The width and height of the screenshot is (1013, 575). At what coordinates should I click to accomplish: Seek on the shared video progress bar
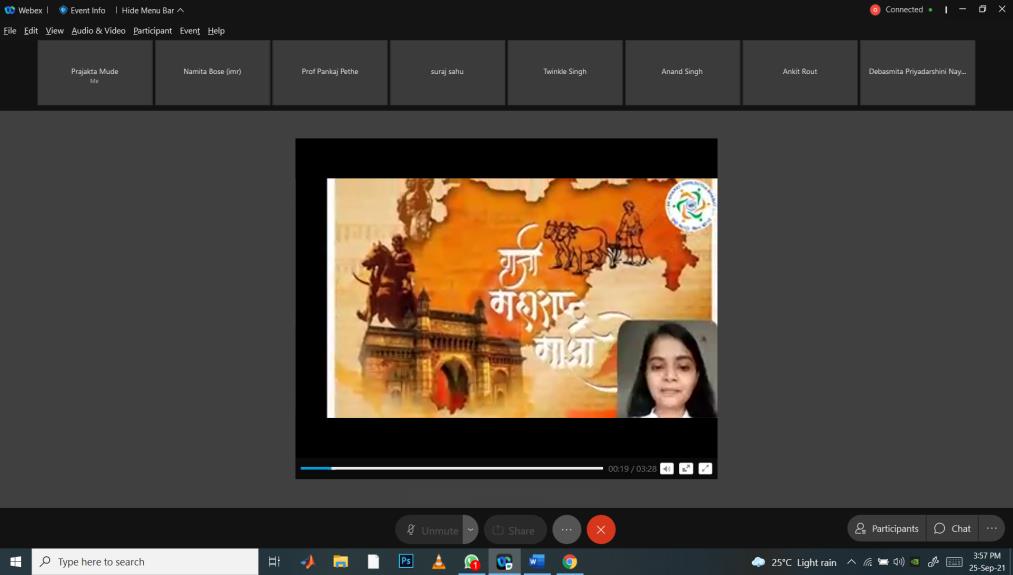point(452,468)
